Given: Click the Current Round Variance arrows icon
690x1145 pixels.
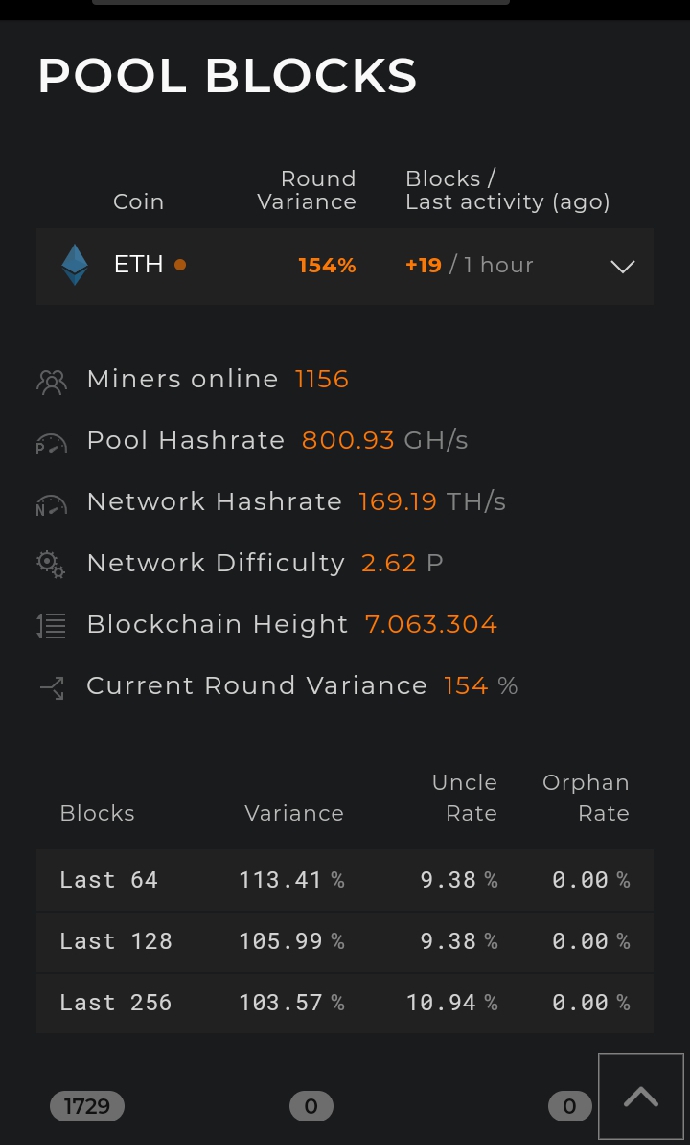Looking at the screenshot, I should tap(51, 687).
